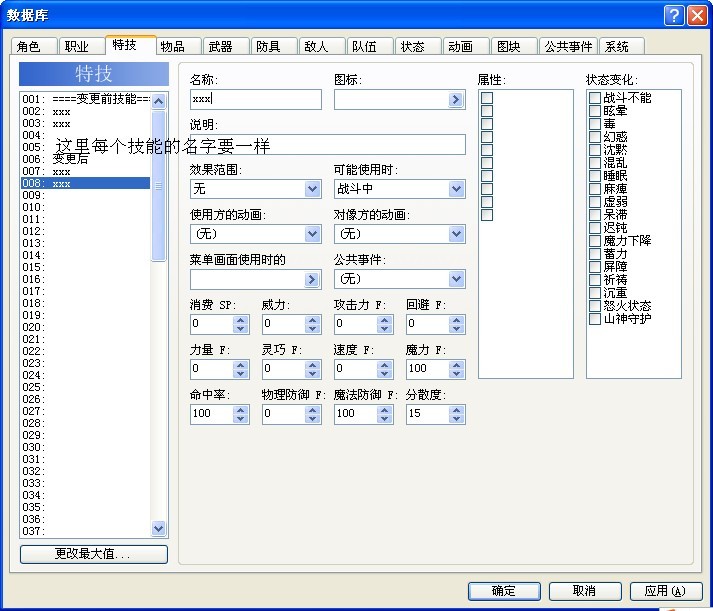Click the 应用(A) button

coord(666,591)
